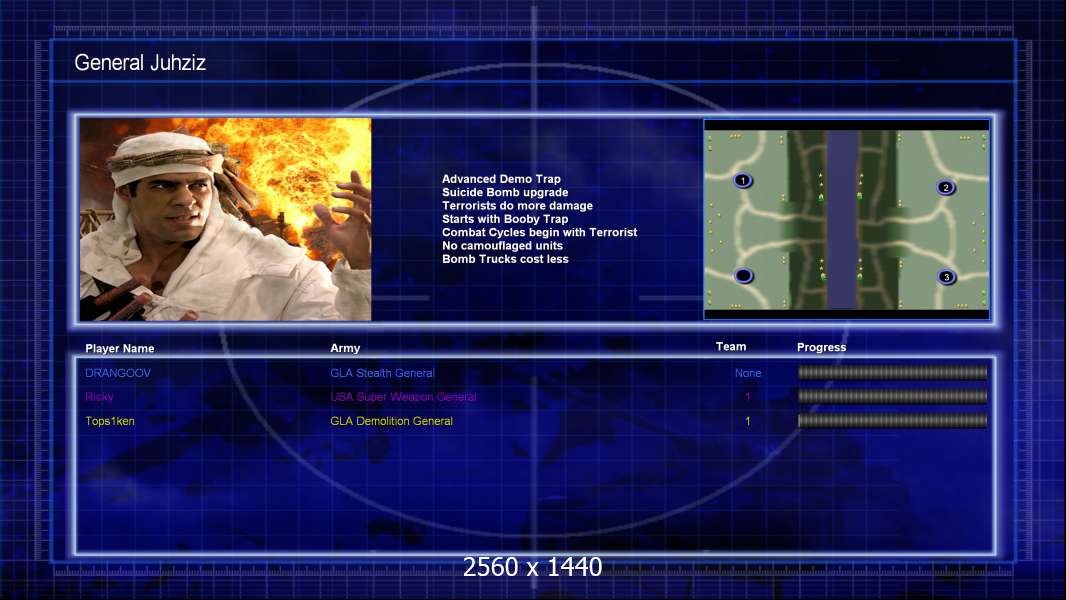Click the 'Suicide Bomb upgrade' ability line

505,192
